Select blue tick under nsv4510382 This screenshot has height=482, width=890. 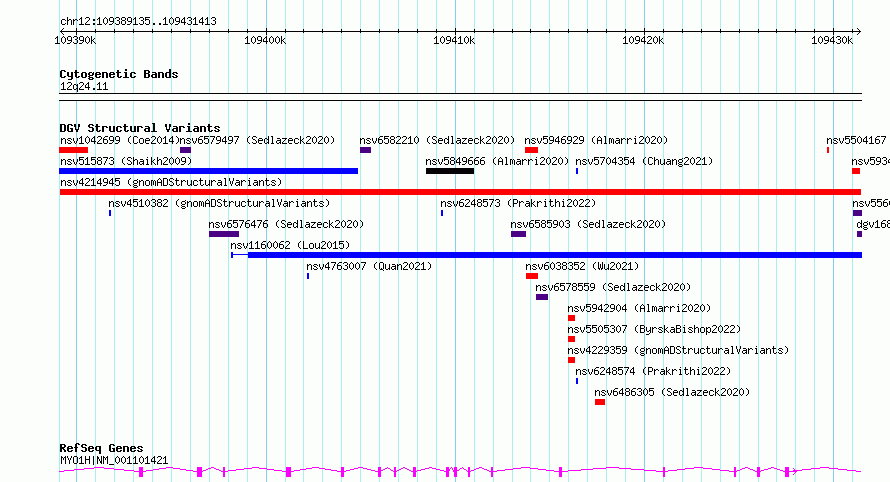110,213
